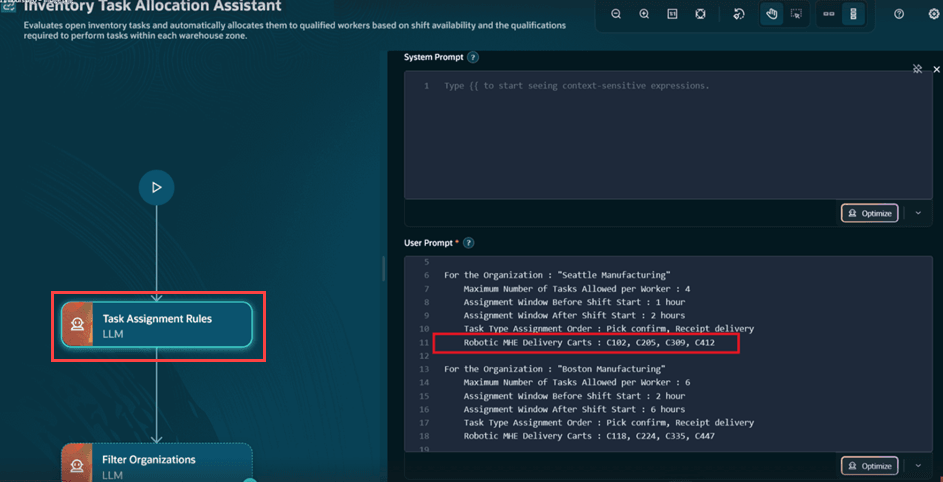
Task: Switch to vertical layout orientation
Action: click(853, 14)
